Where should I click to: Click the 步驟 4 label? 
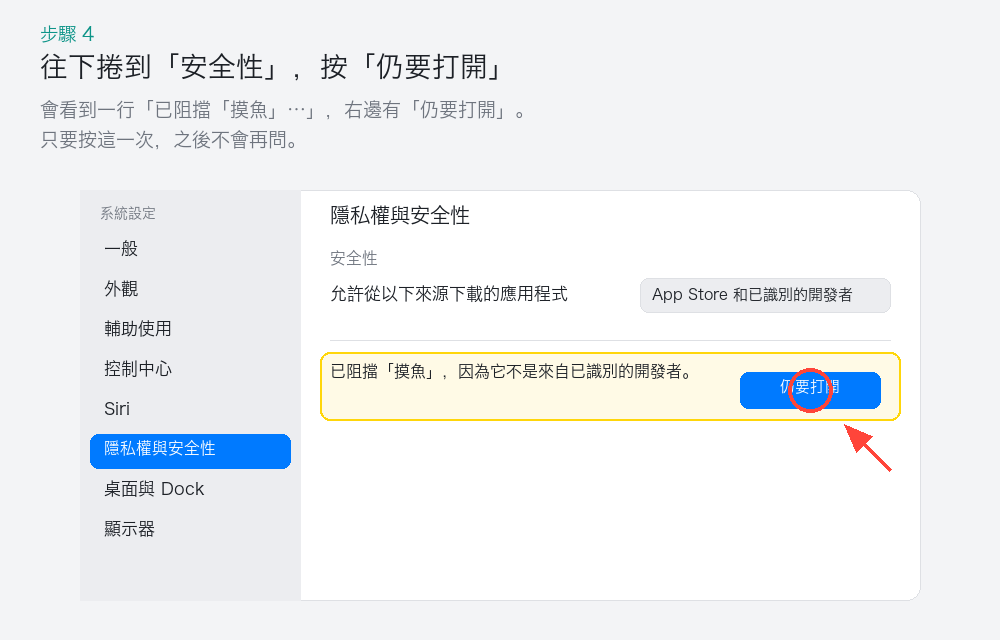[67, 34]
